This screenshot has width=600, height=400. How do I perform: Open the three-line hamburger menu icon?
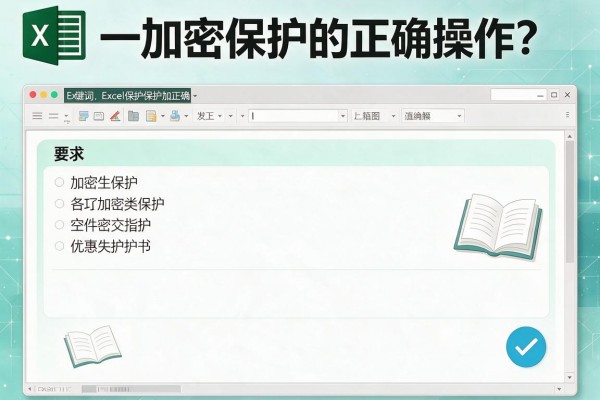(x=37, y=116)
